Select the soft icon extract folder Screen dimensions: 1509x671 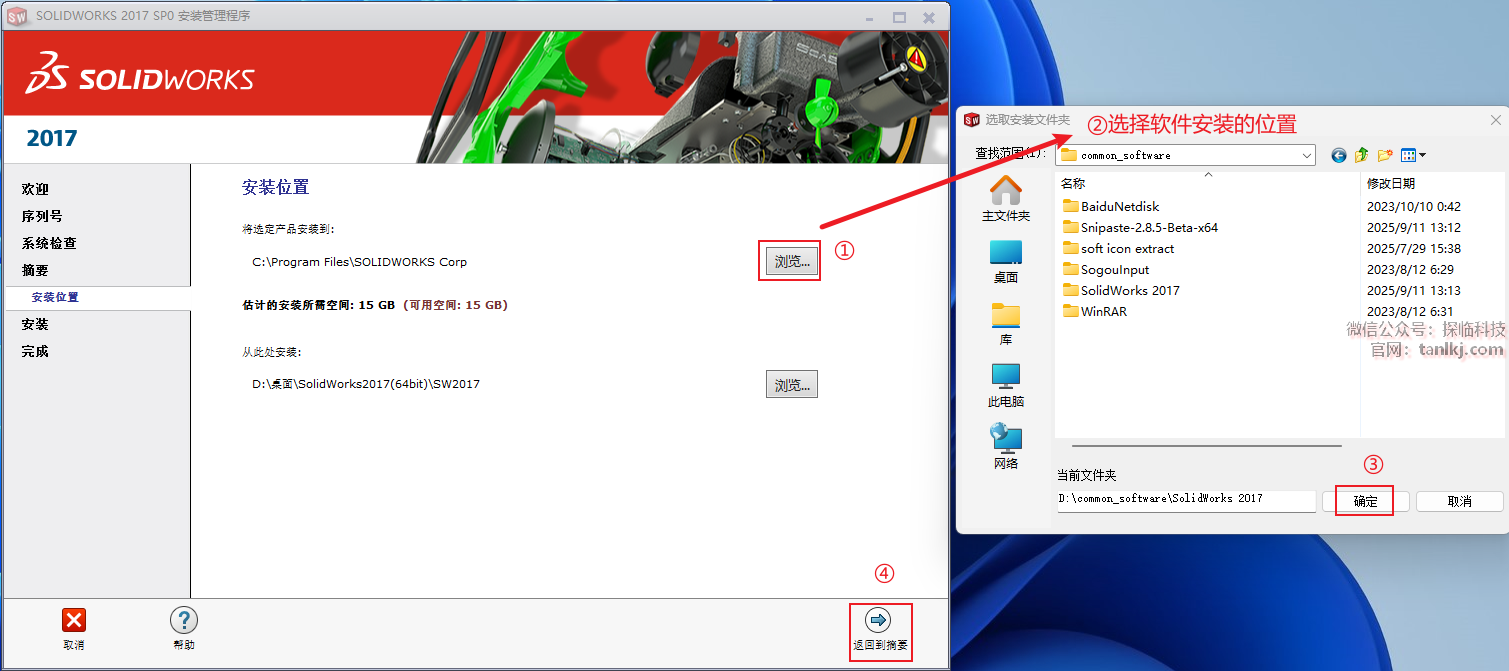1118,248
